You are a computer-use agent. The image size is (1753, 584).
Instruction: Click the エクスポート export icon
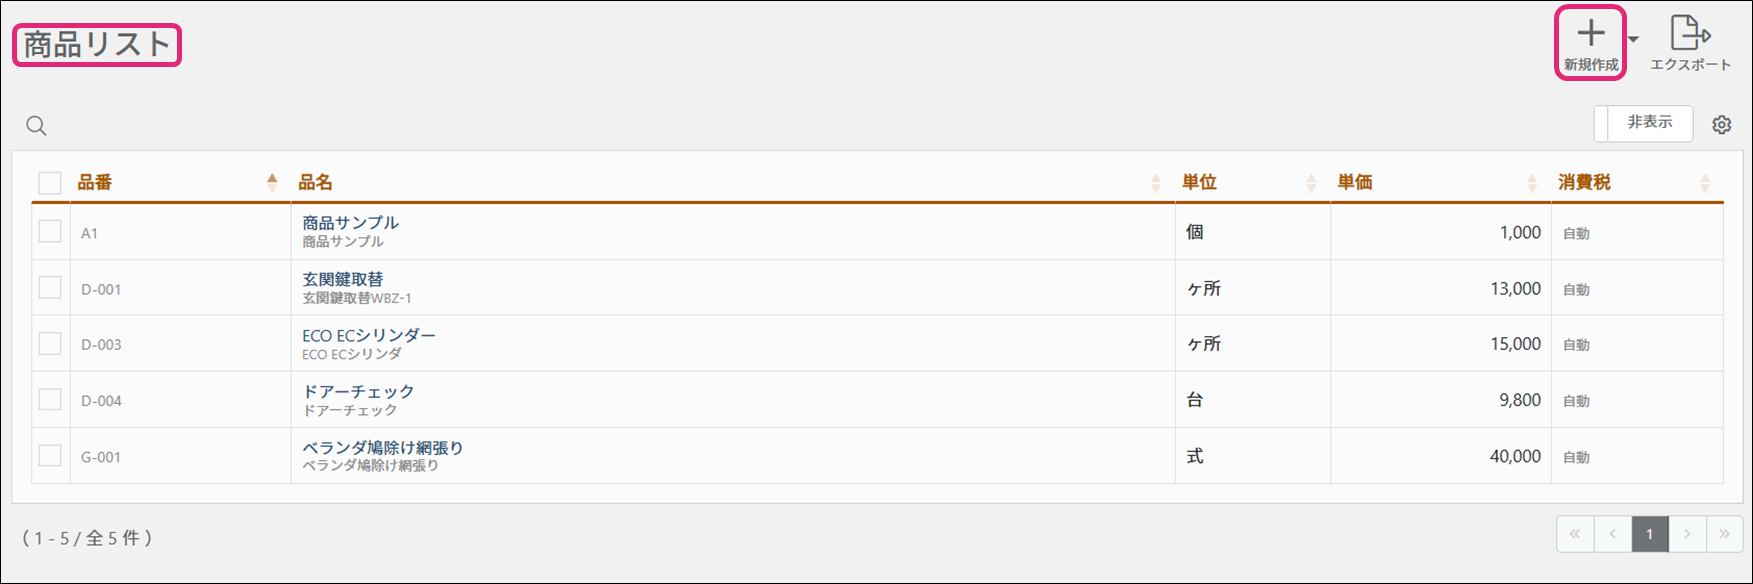[x=1689, y=34]
